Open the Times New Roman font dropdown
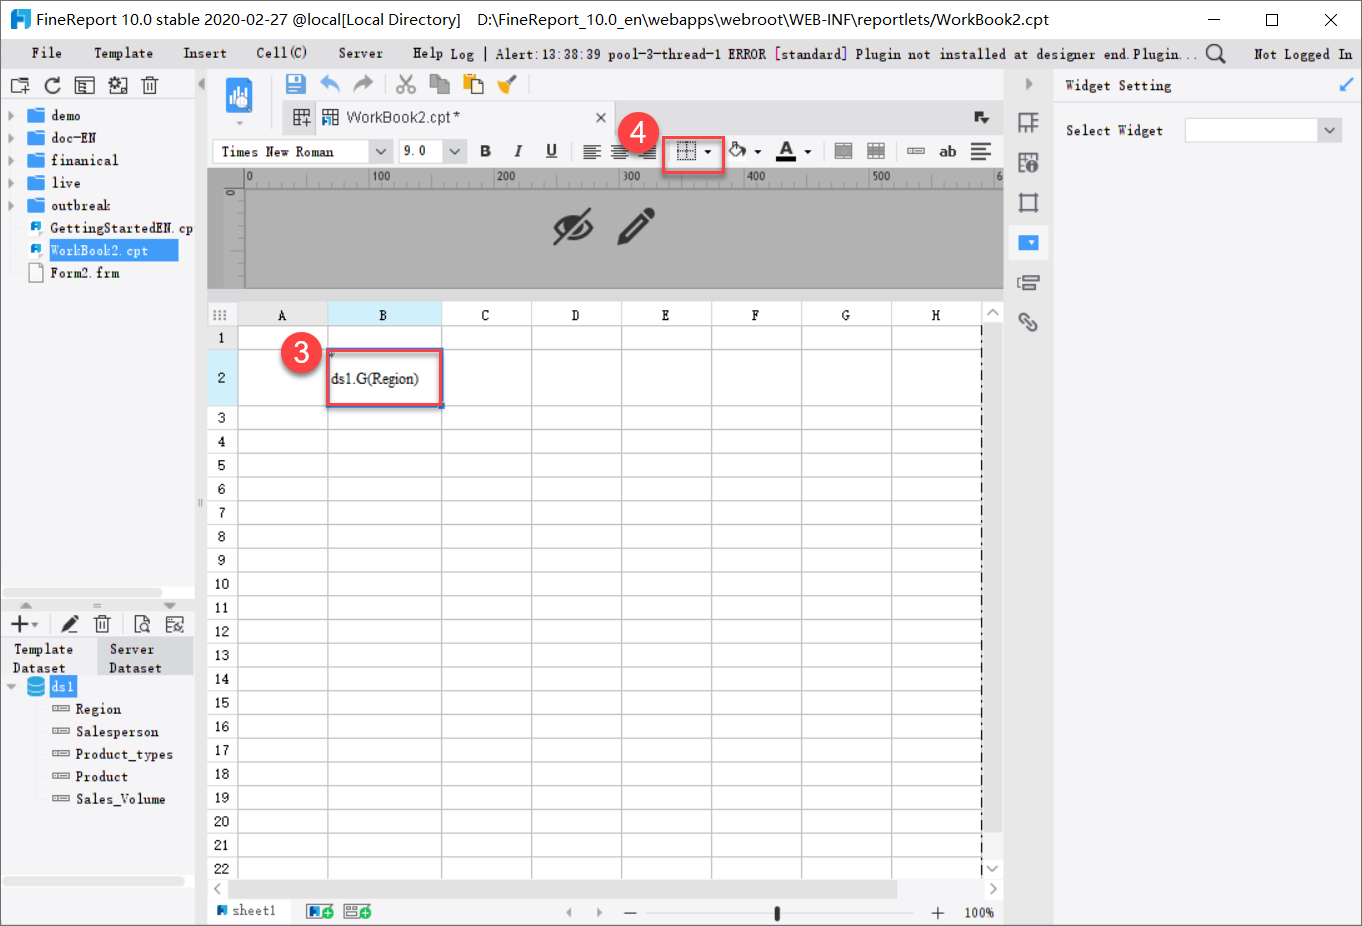1362x926 pixels. (380, 150)
